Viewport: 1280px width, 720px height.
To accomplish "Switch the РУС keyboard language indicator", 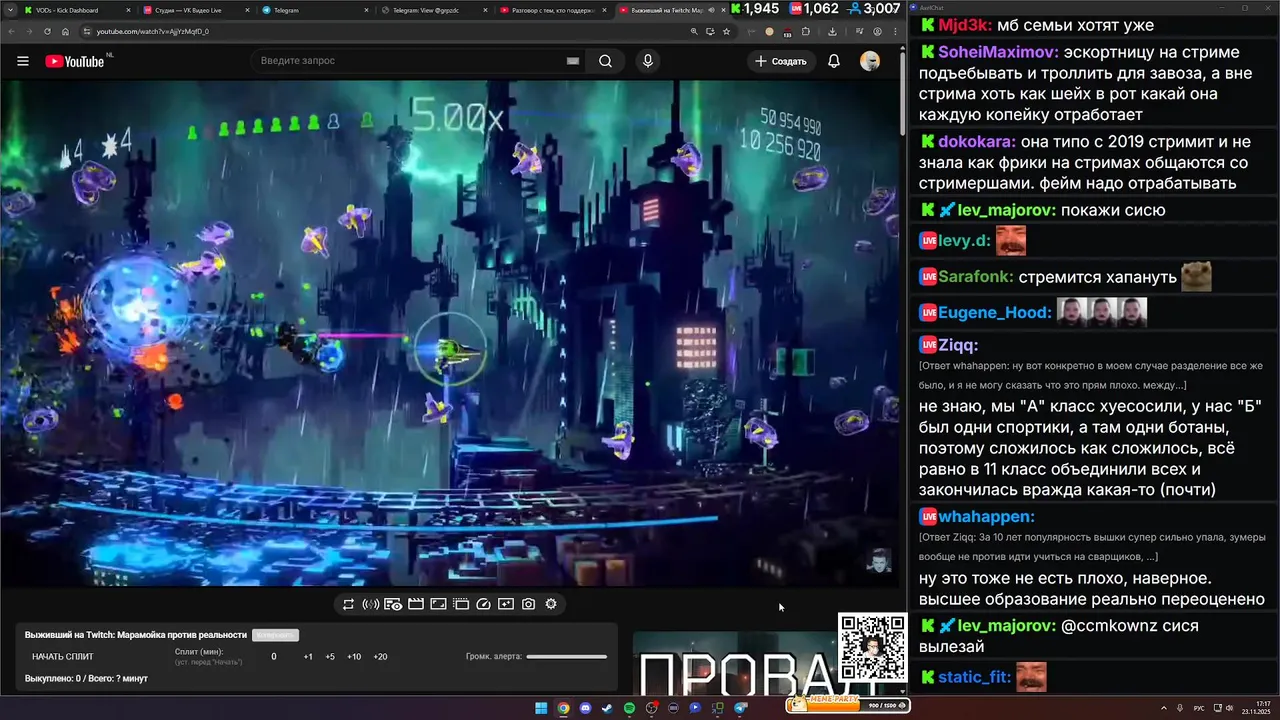I will [1199, 708].
